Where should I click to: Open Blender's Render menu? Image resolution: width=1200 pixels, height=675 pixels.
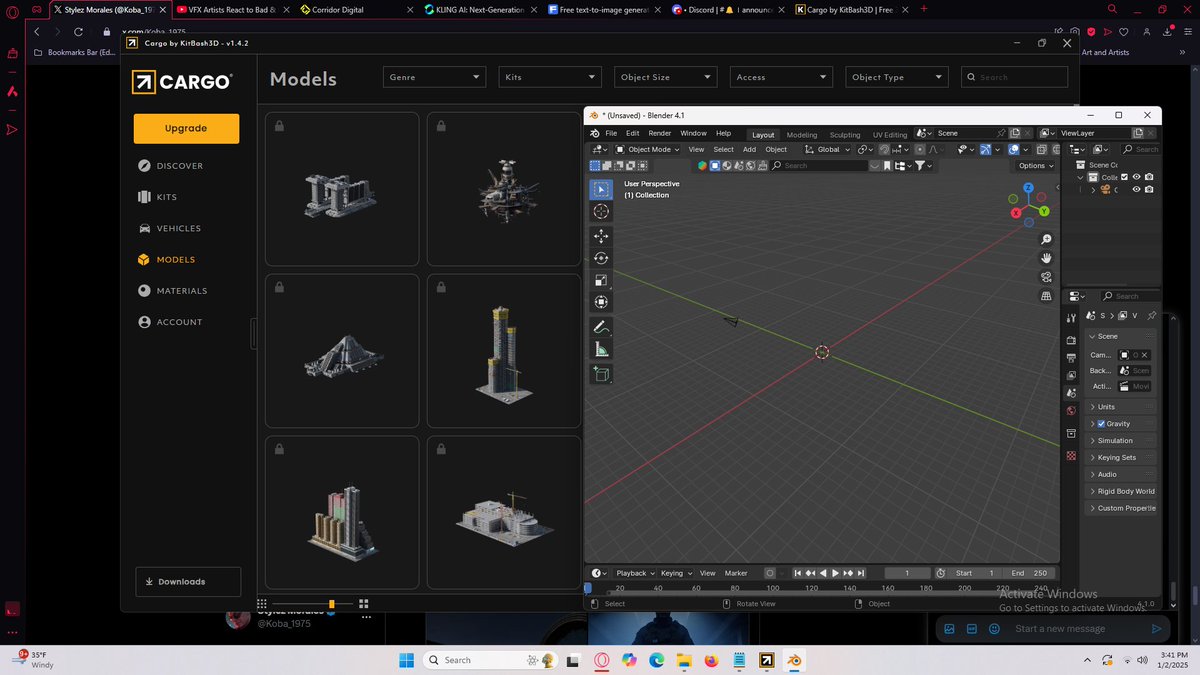click(660, 133)
